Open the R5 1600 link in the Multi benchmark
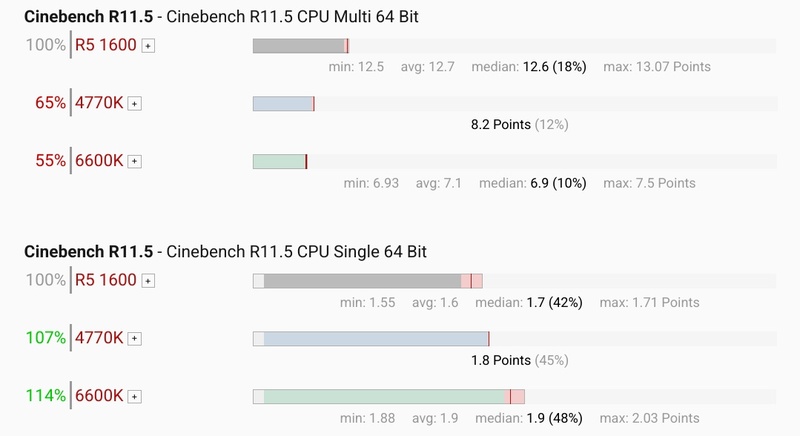Screen dimensions: 800x436 pos(106,46)
